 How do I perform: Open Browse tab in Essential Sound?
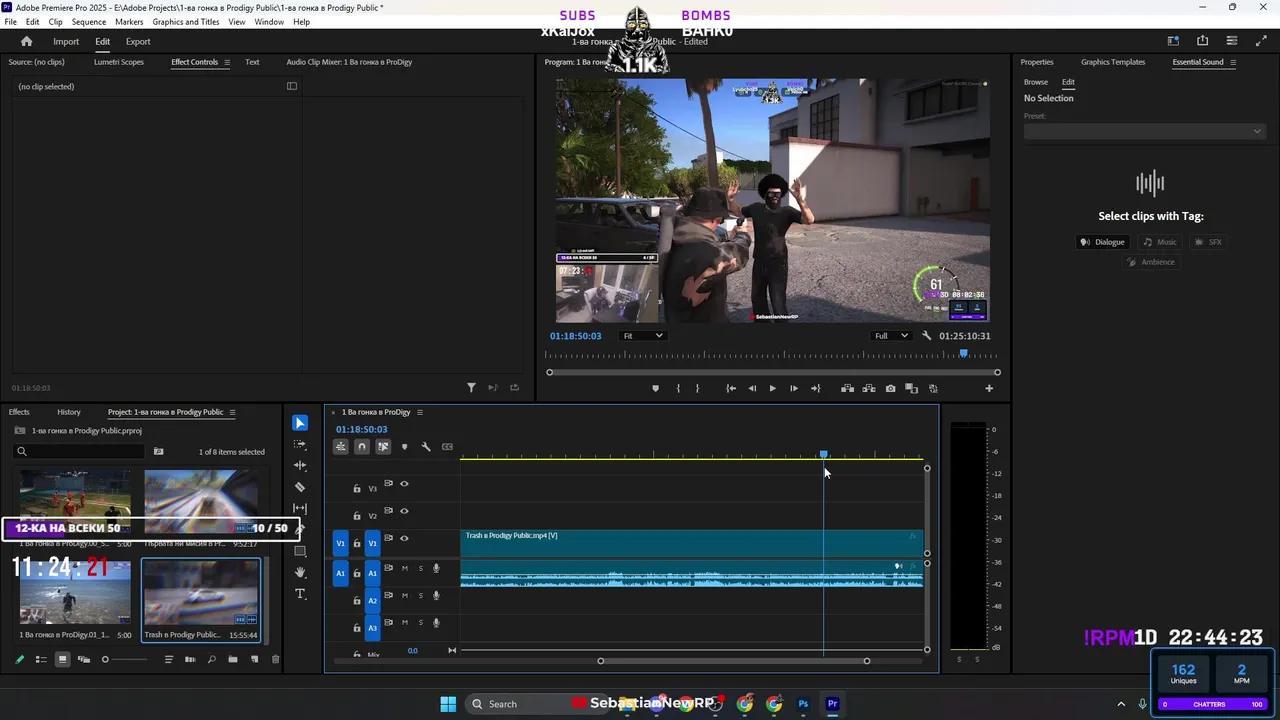click(1036, 82)
